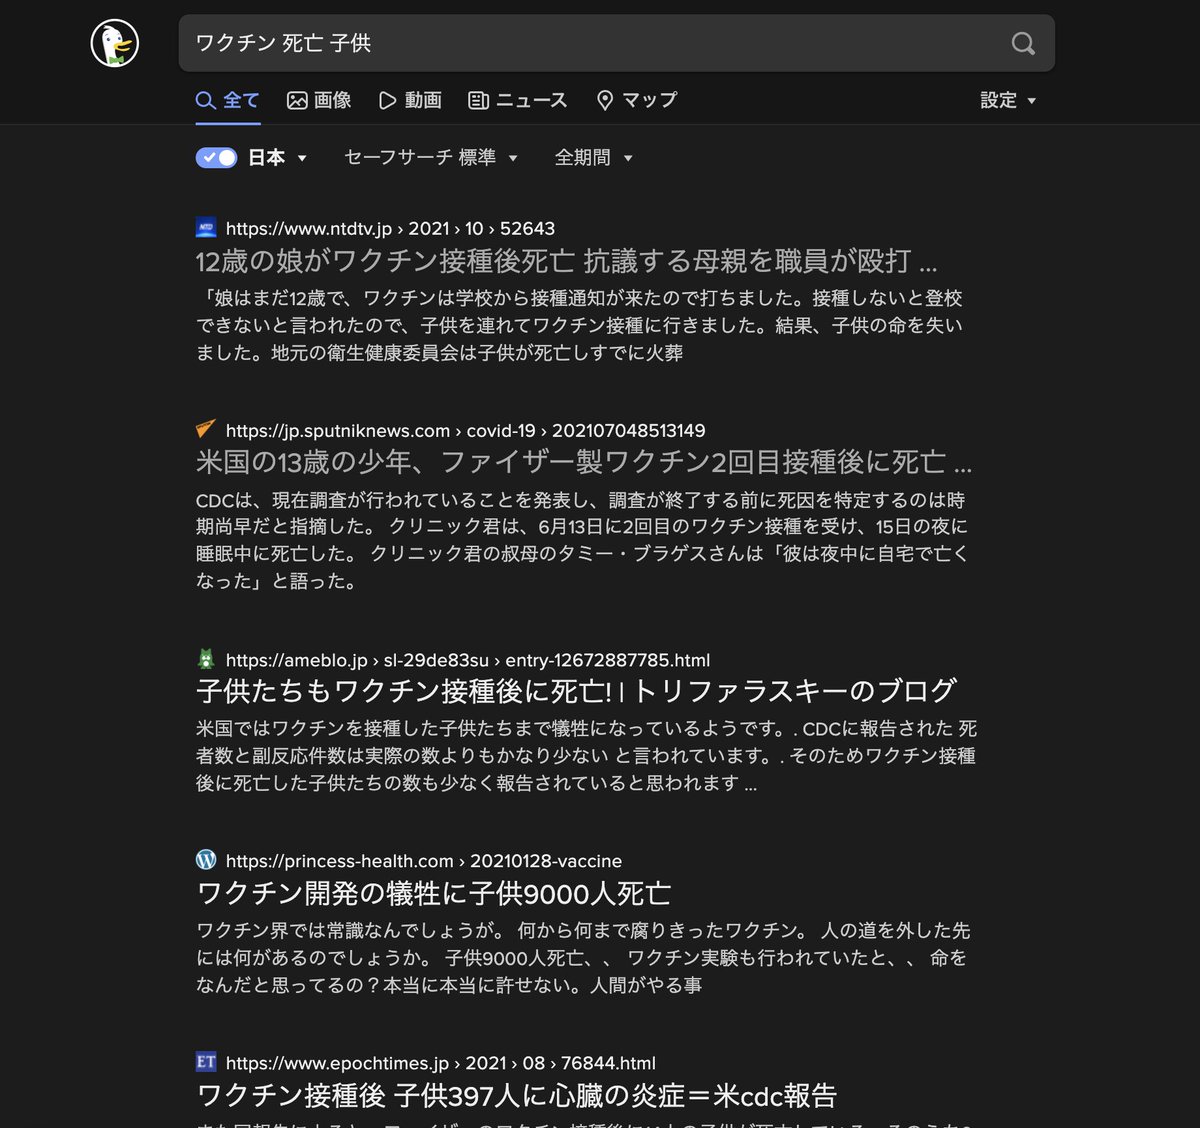Click the Epoch Times ET favicon
Viewport: 1200px width, 1128px height.
(x=206, y=1062)
